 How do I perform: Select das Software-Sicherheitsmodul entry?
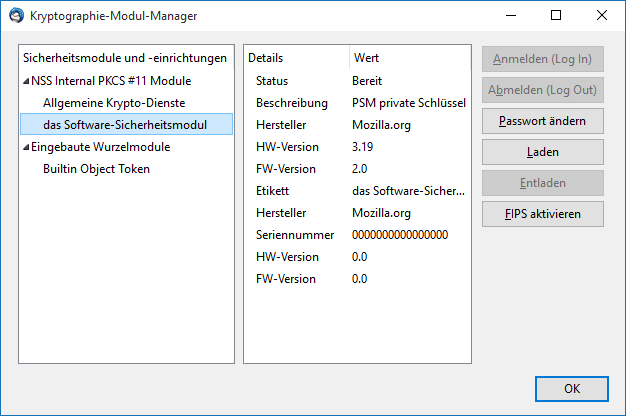click(124, 125)
